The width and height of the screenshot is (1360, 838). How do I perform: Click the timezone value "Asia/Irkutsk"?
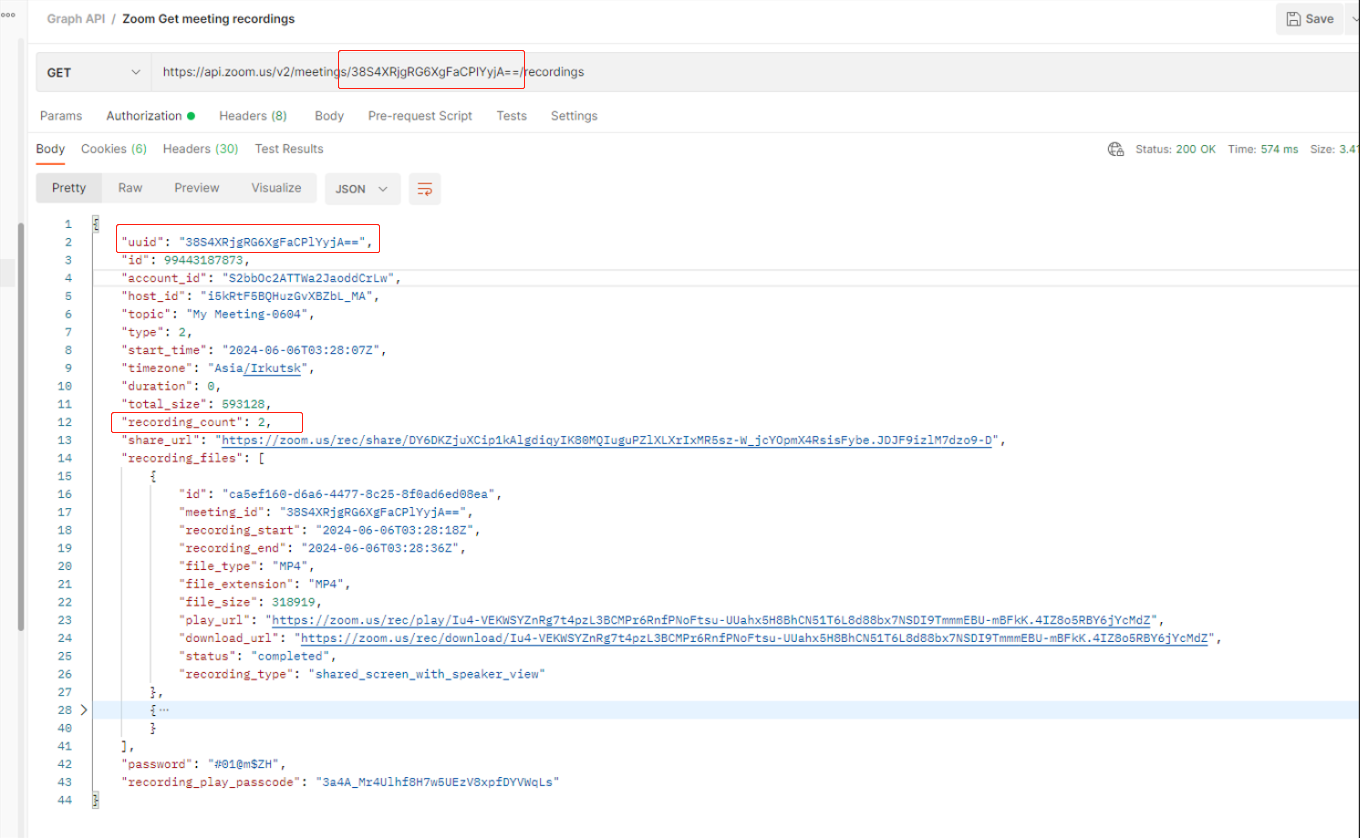(x=258, y=368)
